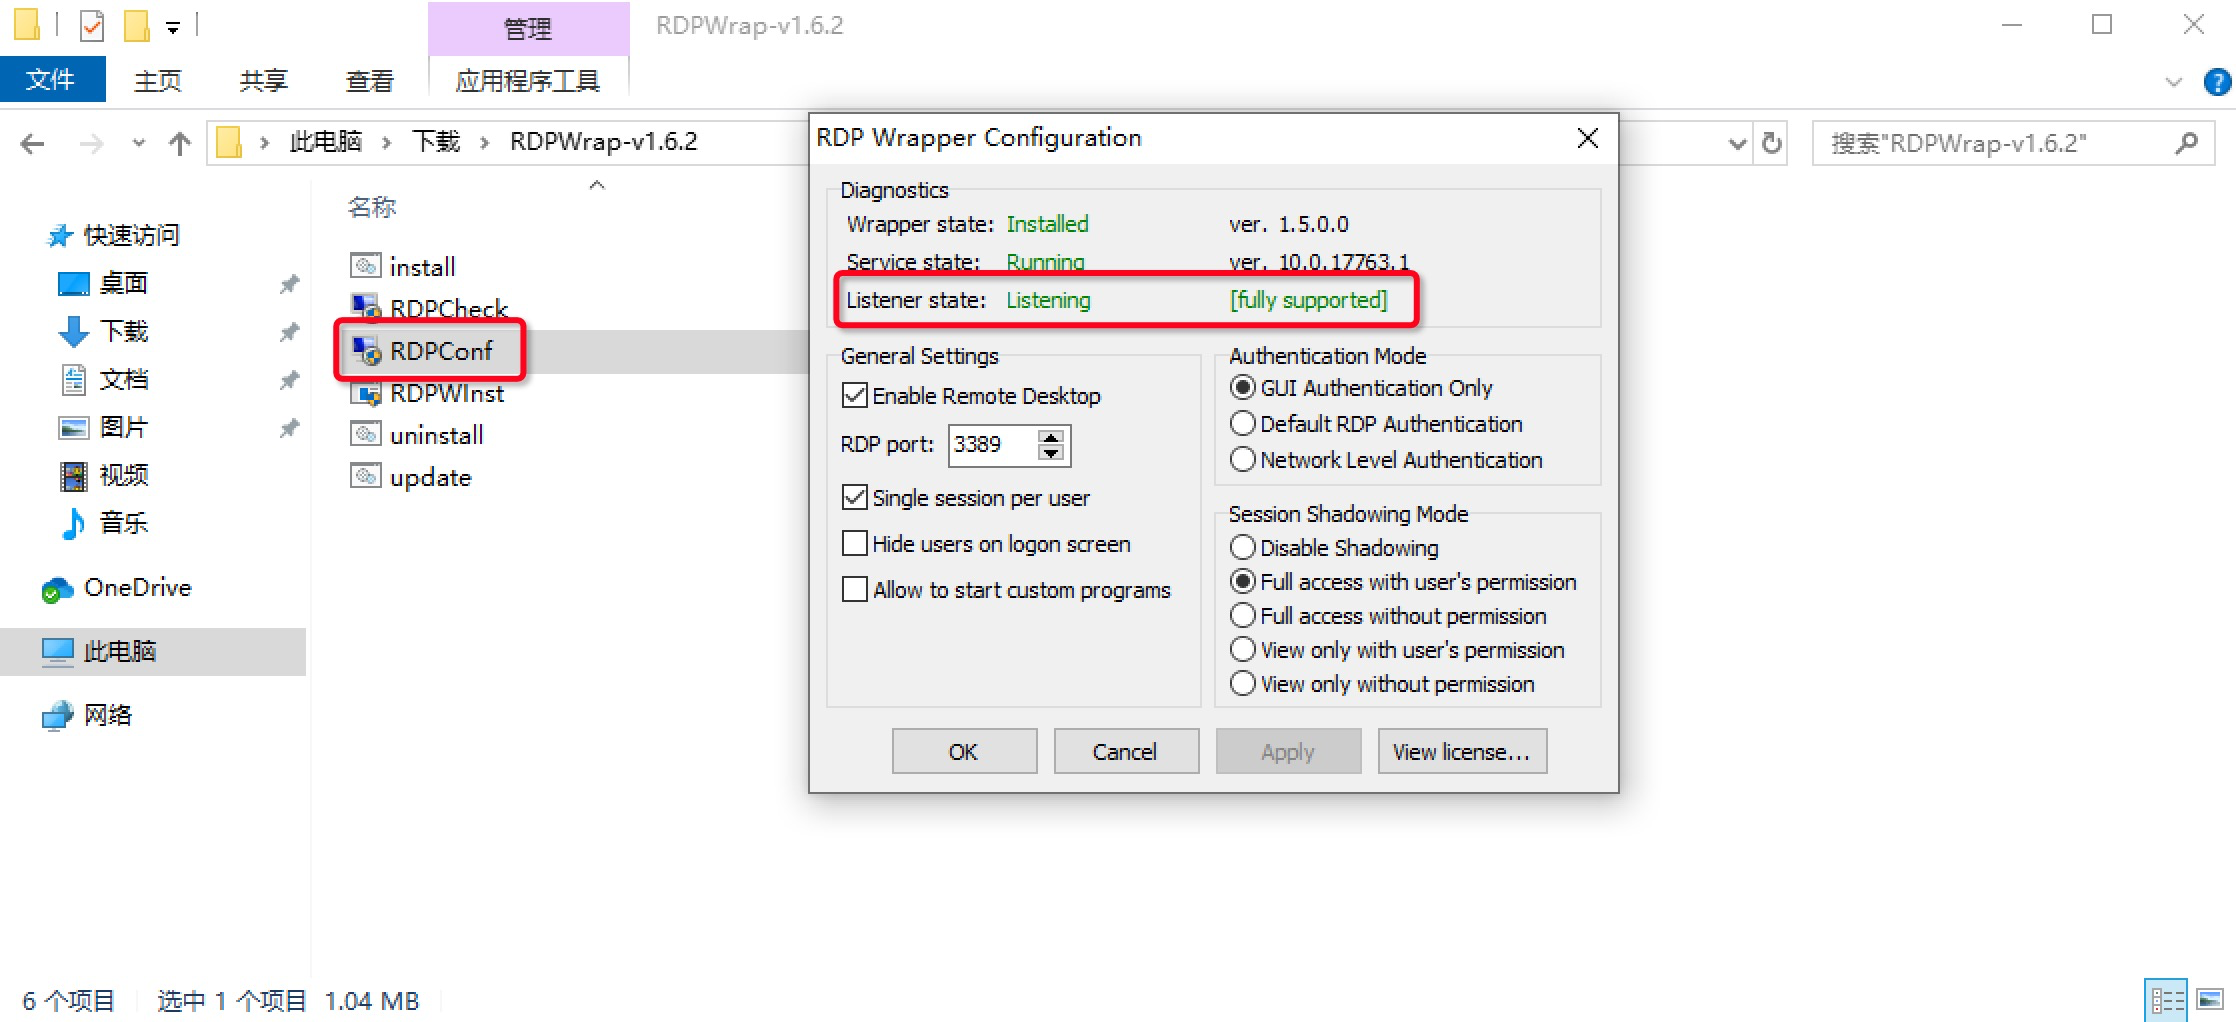Select Full access with user's permission
The height and width of the screenshot is (1022, 2236).
coord(1243,581)
